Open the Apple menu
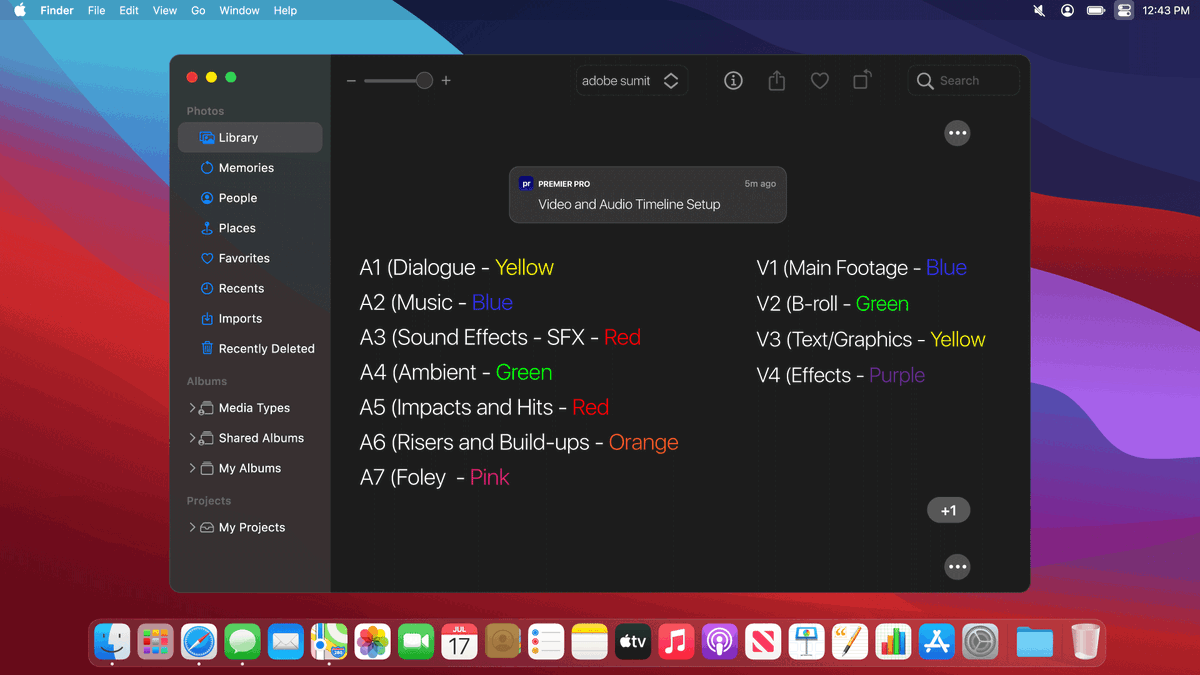This screenshot has height=675, width=1200. 19,10
